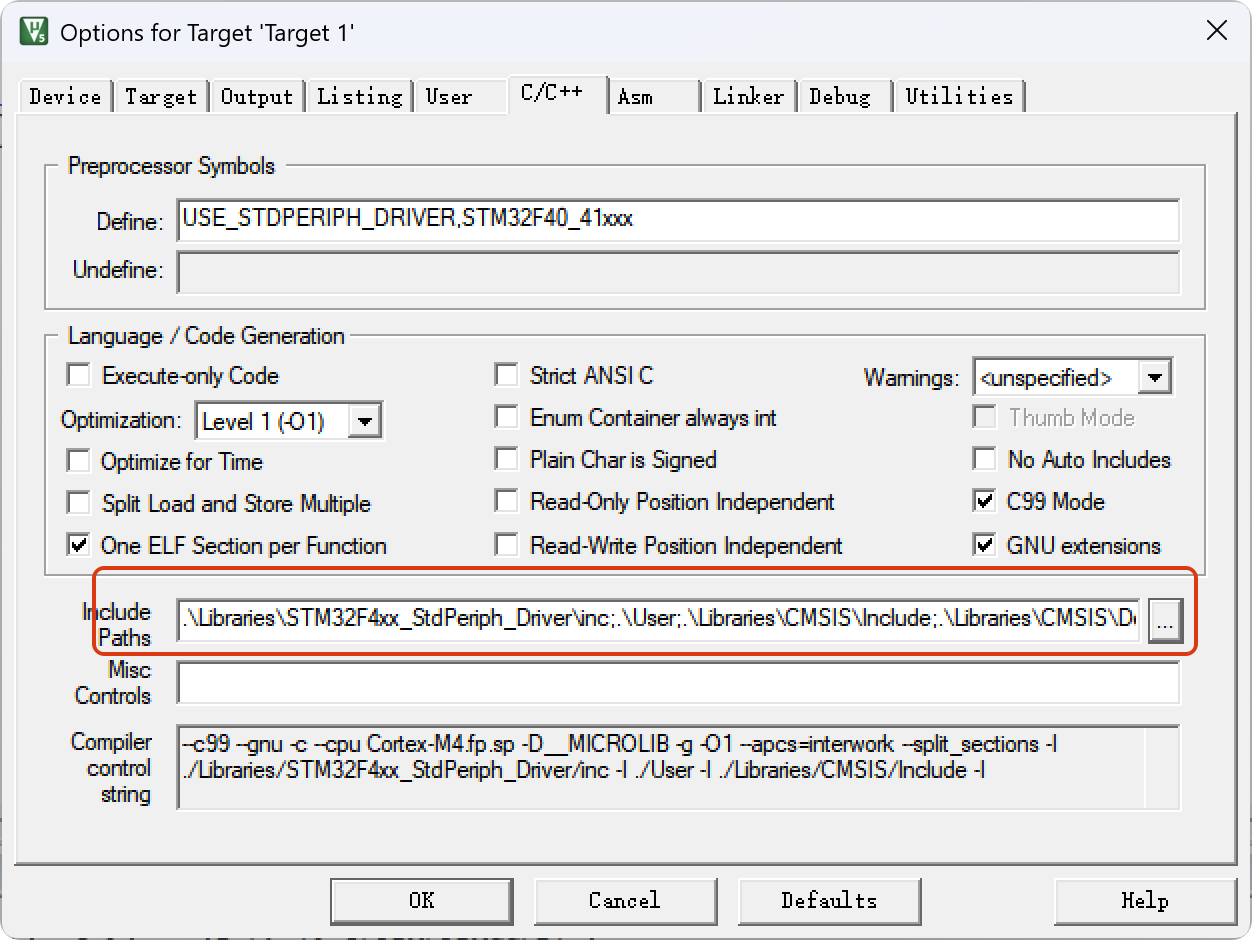Click the Include Paths browse button
Image resolution: width=1252 pixels, height=940 pixels.
point(1165,620)
